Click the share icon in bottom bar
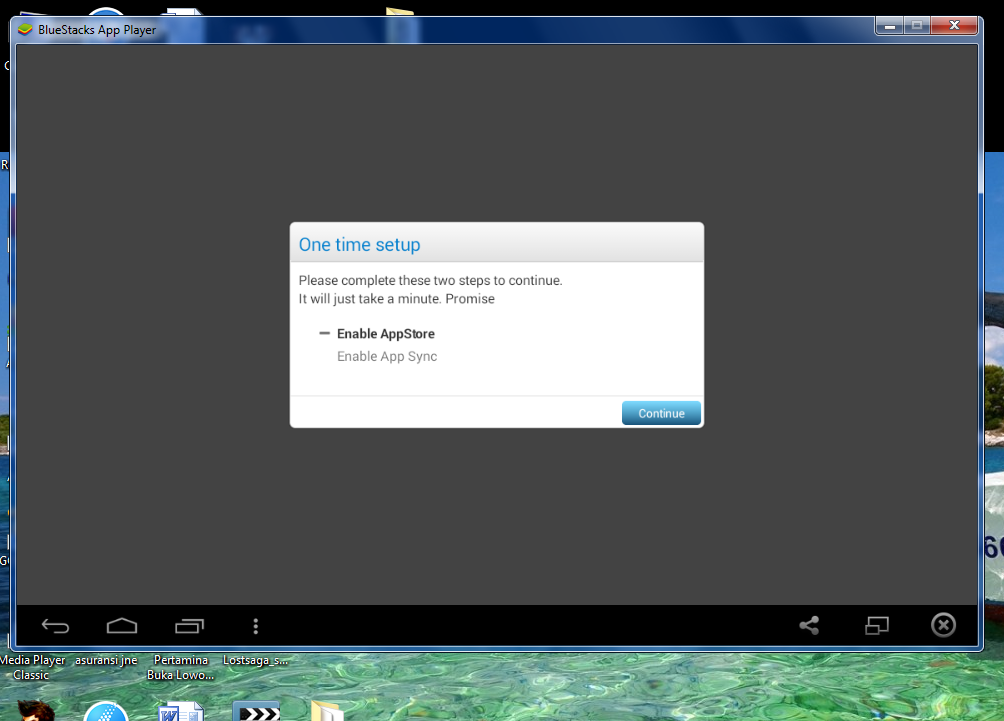This screenshot has width=1004, height=721. coord(809,625)
